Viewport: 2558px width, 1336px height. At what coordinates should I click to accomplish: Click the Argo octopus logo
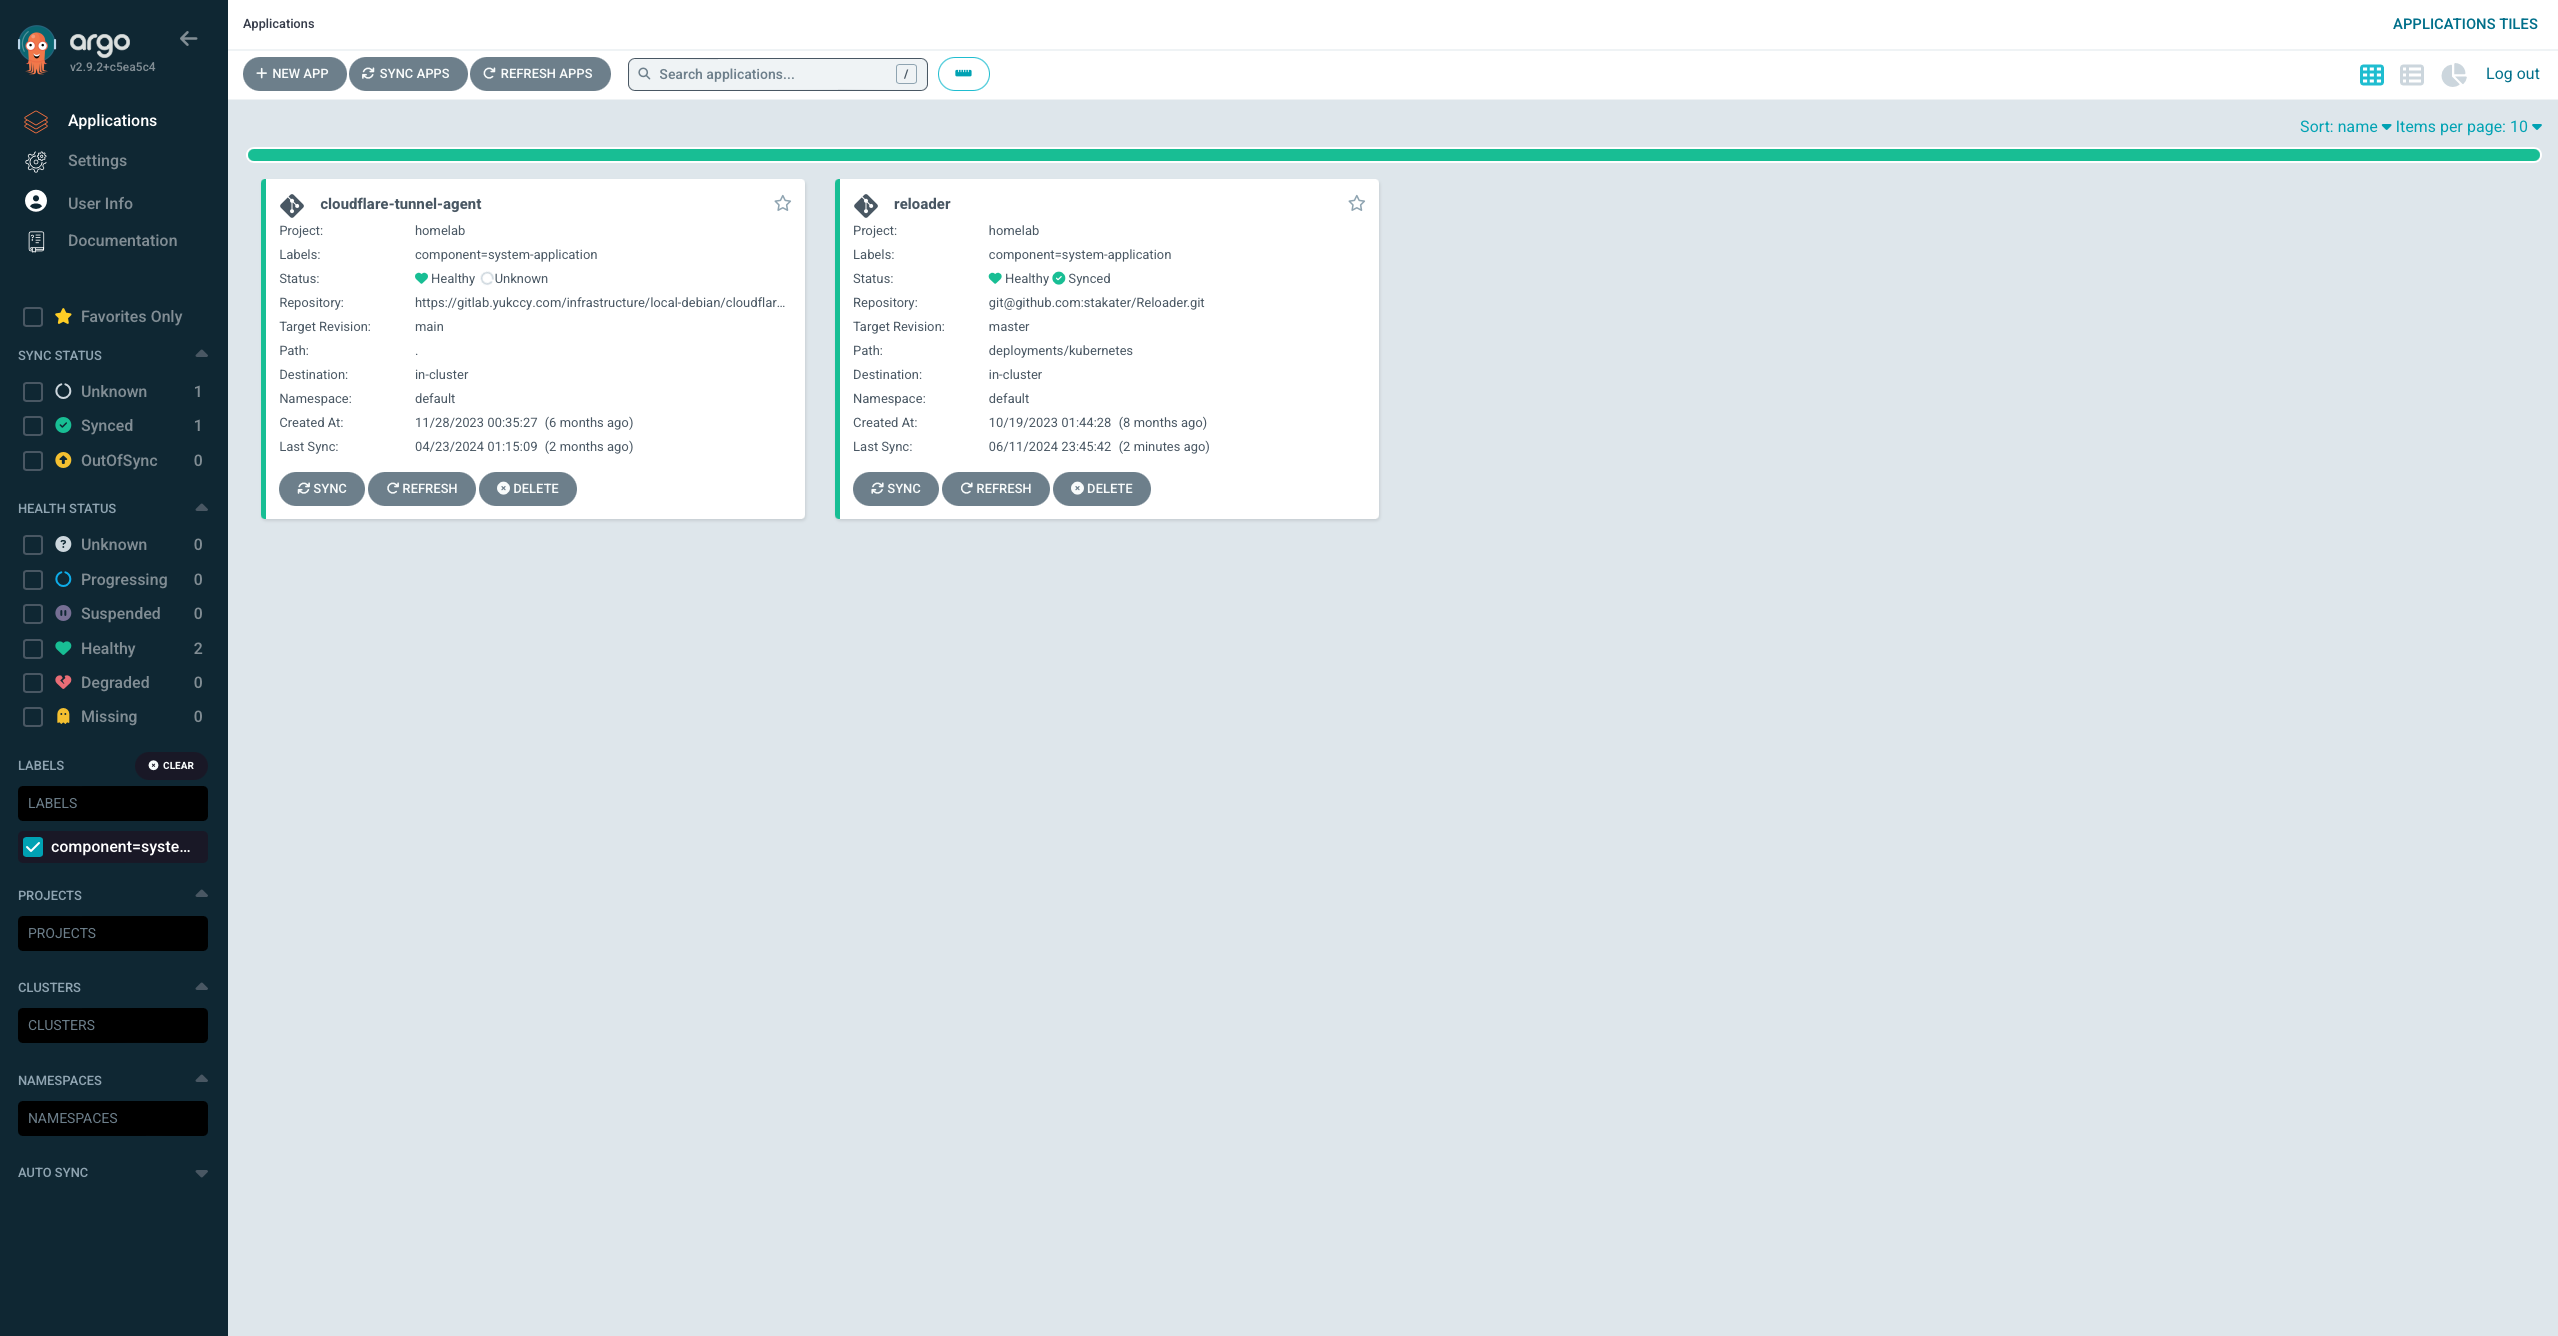pyautogui.click(x=37, y=50)
